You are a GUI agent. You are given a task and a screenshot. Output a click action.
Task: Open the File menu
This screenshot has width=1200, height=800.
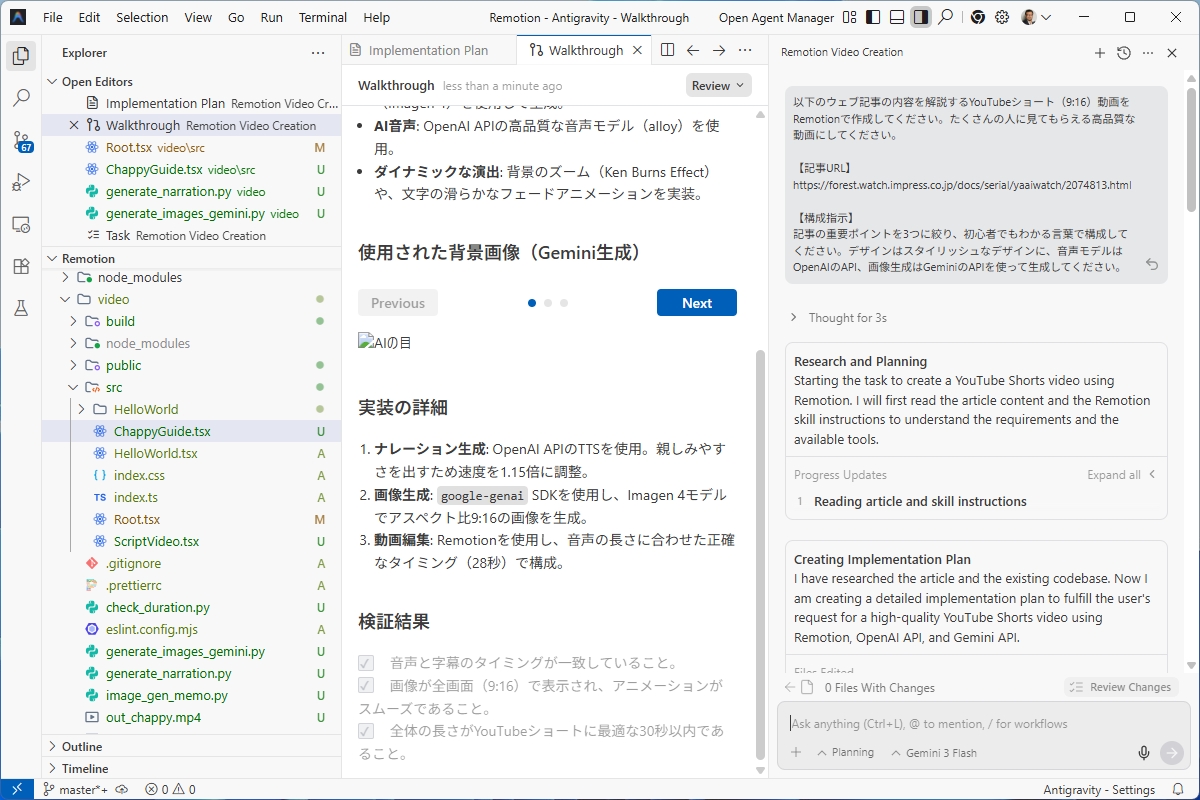(x=53, y=18)
